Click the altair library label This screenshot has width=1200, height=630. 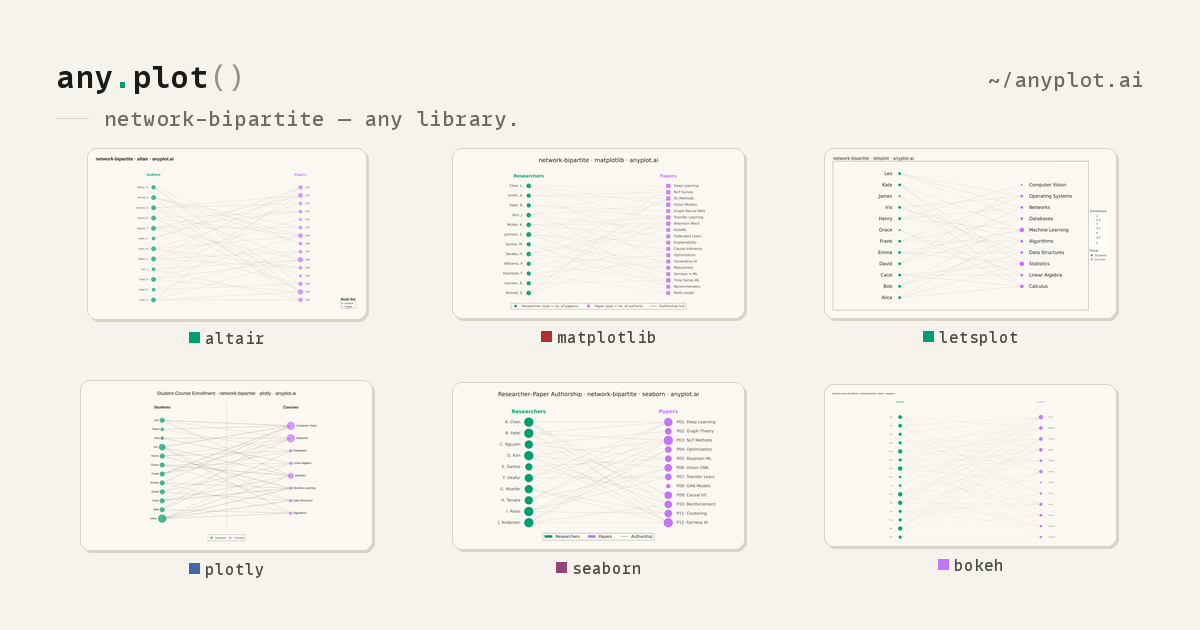click(235, 338)
